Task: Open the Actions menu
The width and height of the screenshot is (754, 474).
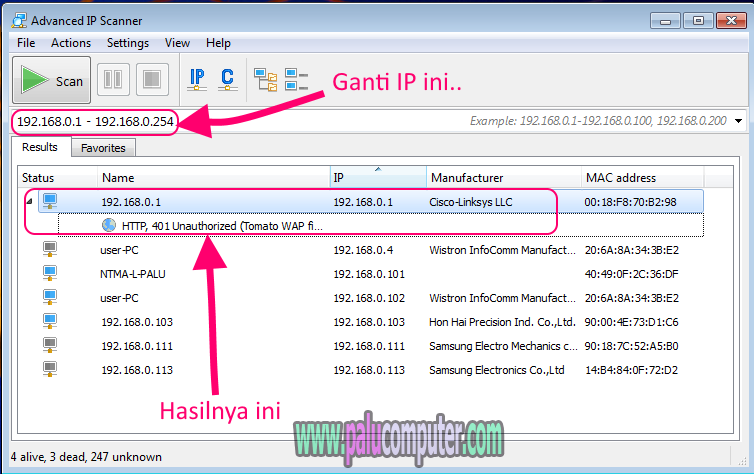Action: point(70,43)
